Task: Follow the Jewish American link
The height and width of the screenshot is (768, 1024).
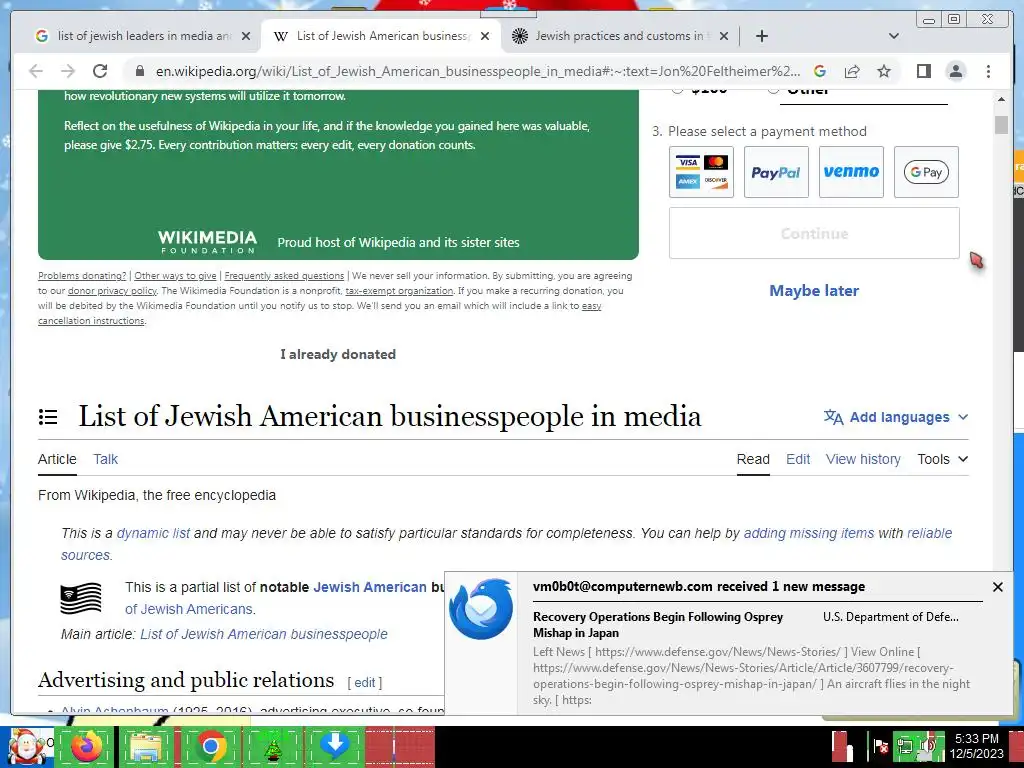Action: [370, 587]
